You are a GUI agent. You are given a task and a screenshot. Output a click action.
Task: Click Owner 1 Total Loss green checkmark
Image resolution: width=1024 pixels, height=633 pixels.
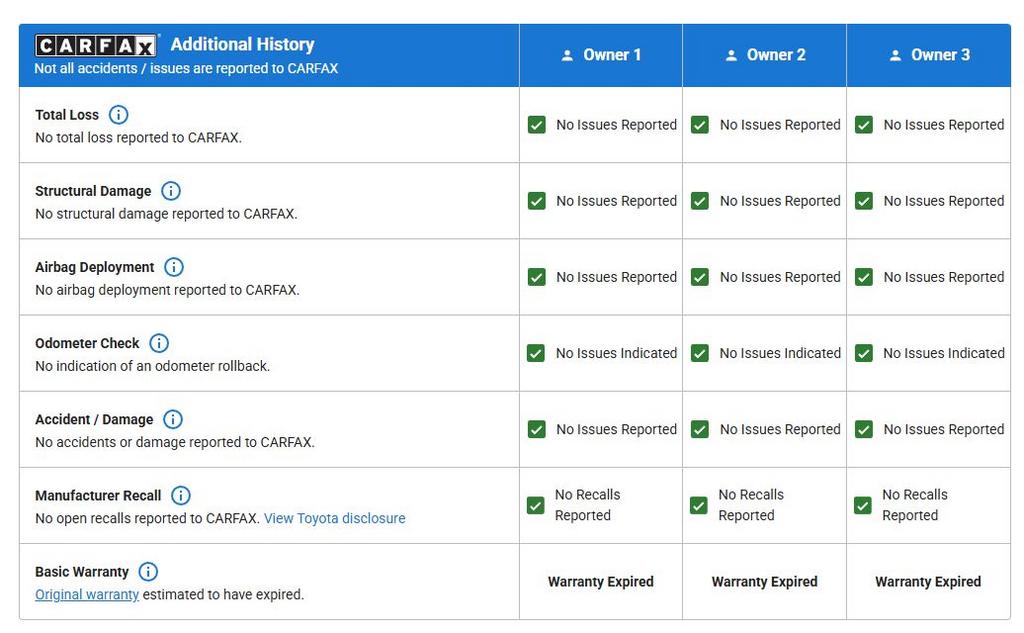537,125
